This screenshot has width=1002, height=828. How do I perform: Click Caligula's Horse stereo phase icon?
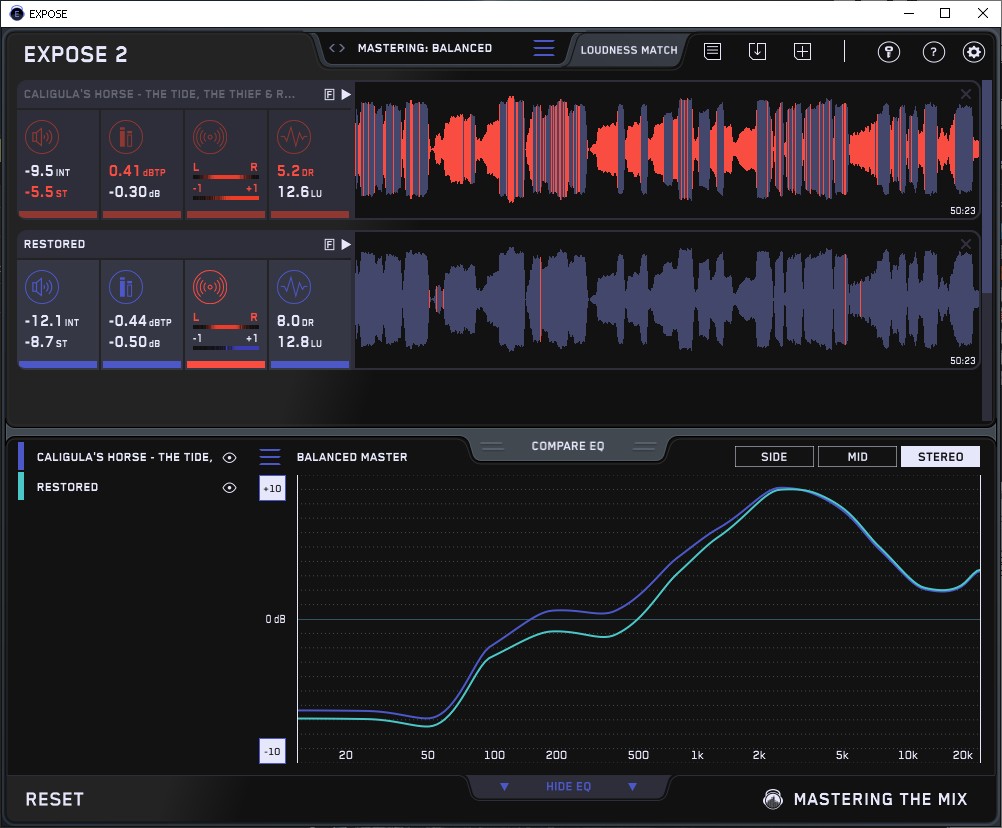click(210, 137)
